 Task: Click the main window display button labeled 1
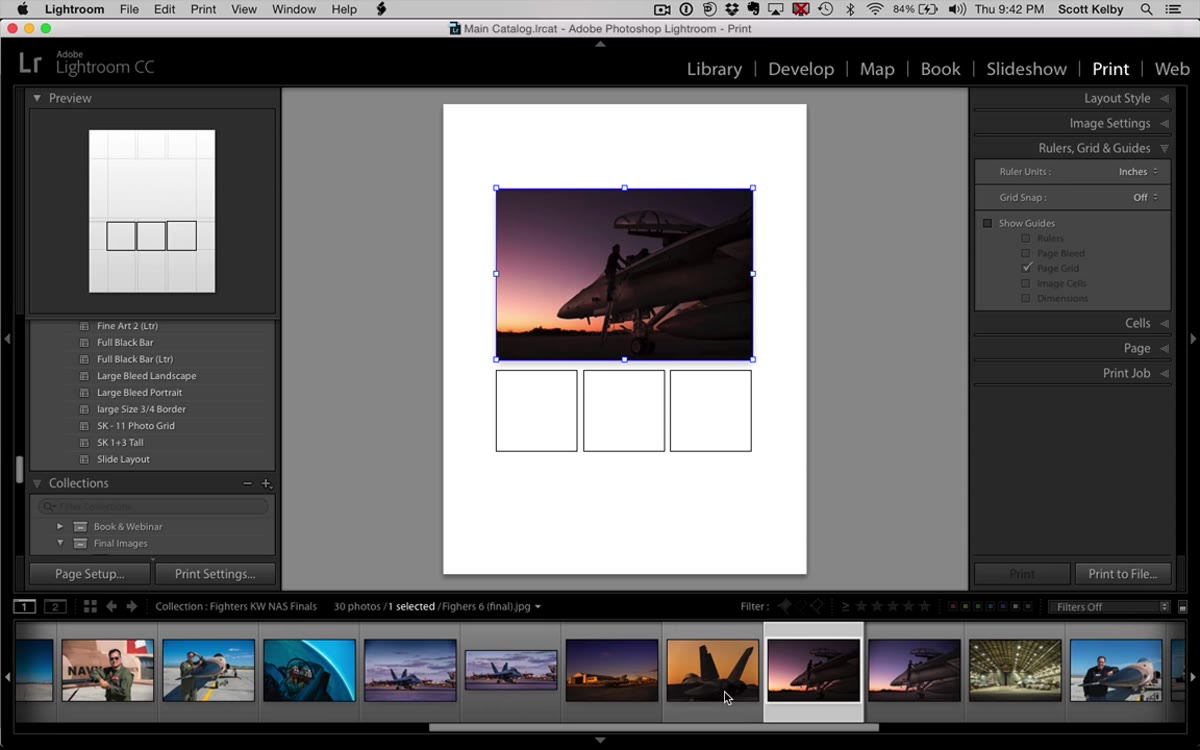click(24, 606)
